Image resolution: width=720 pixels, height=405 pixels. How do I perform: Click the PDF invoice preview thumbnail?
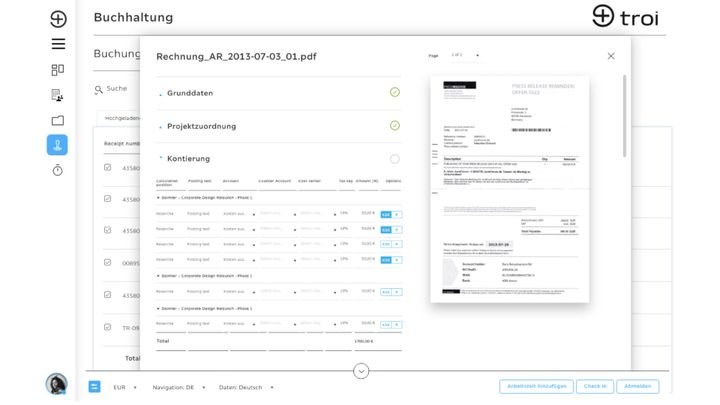(510, 189)
